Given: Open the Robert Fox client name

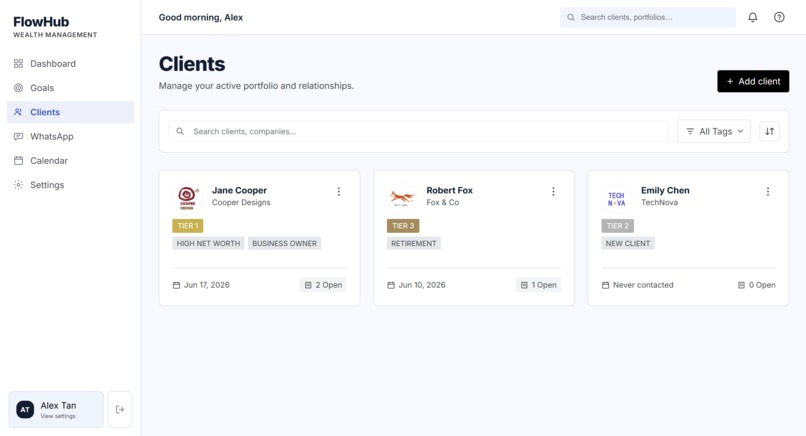Looking at the screenshot, I should coord(449,190).
